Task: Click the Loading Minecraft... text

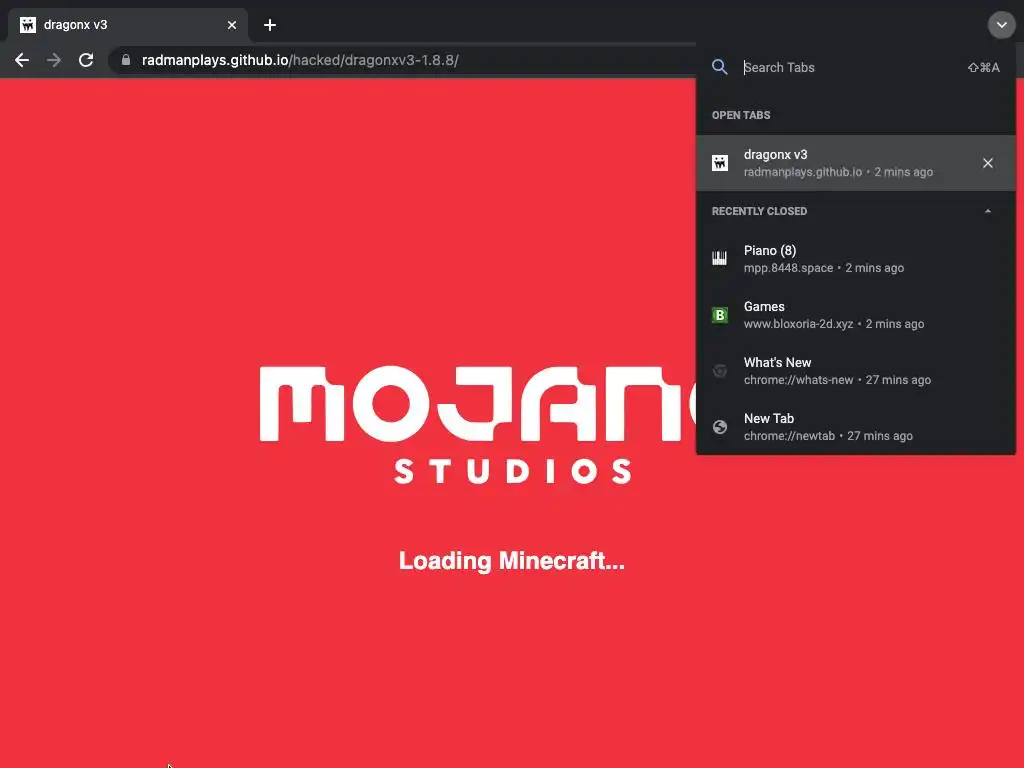Action: [x=511, y=561]
